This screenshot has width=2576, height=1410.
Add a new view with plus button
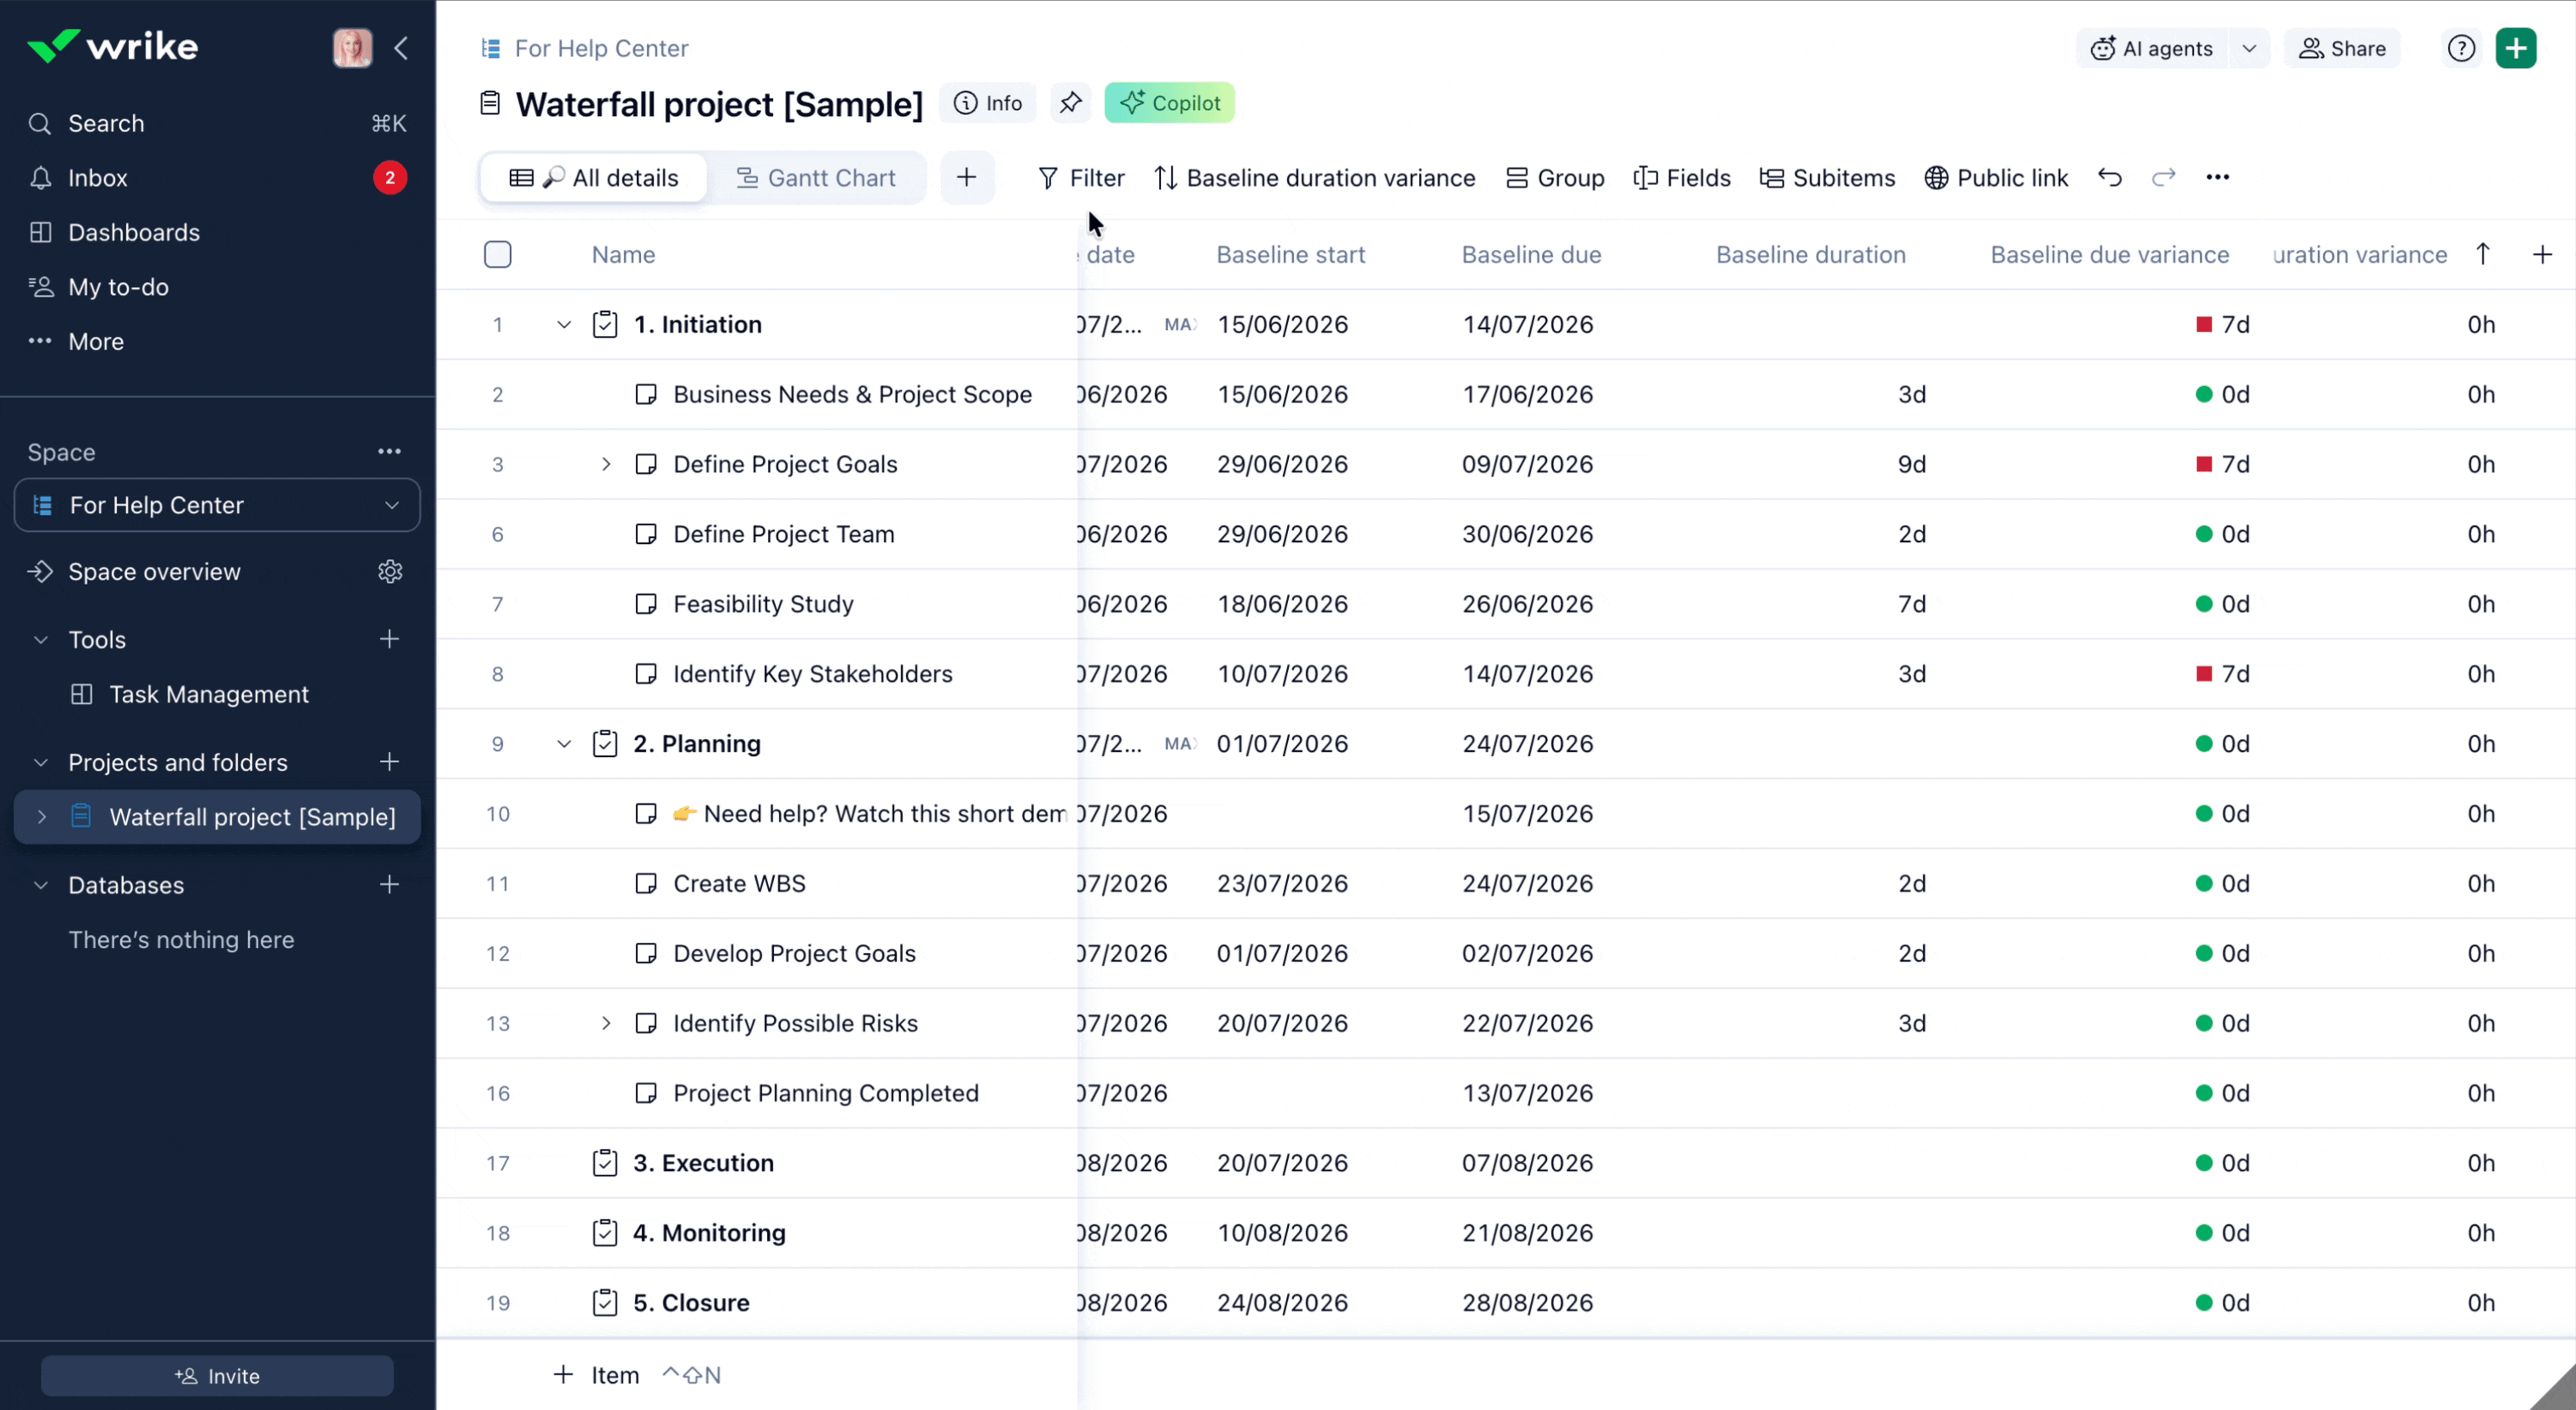pyautogui.click(x=966, y=178)
